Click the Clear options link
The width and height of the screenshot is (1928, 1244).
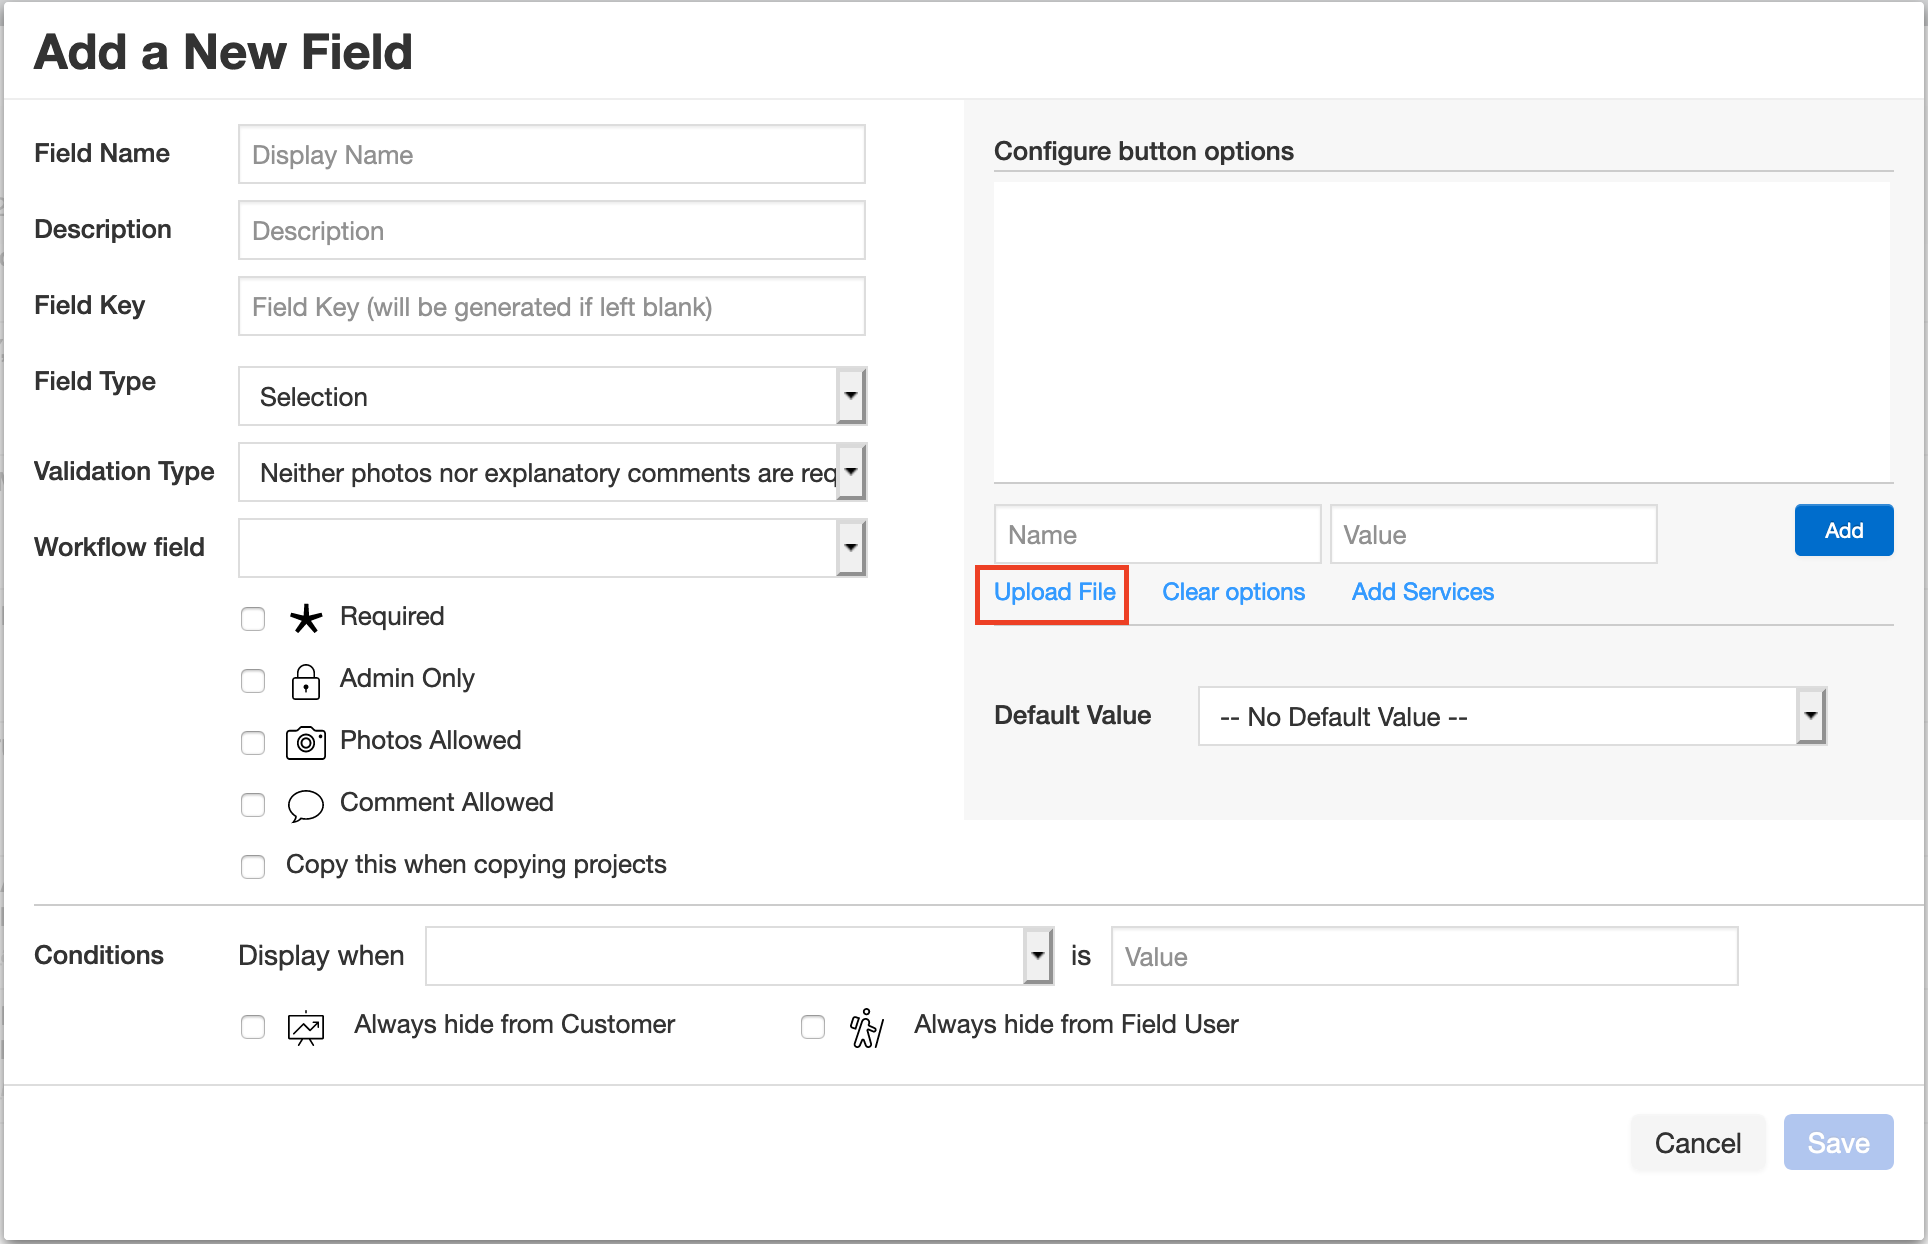(1233, 592)
